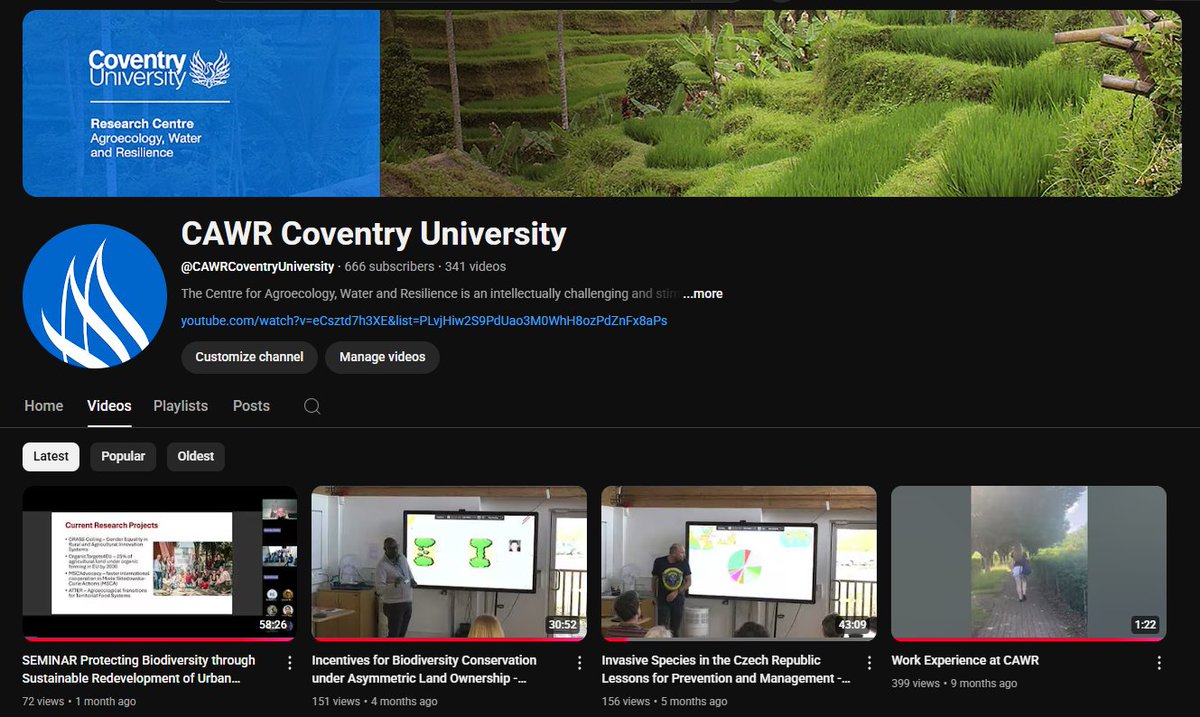Click the channel name CAWR Coventry University
This screenshot has width=1200, height=717.
coord(374,234)
